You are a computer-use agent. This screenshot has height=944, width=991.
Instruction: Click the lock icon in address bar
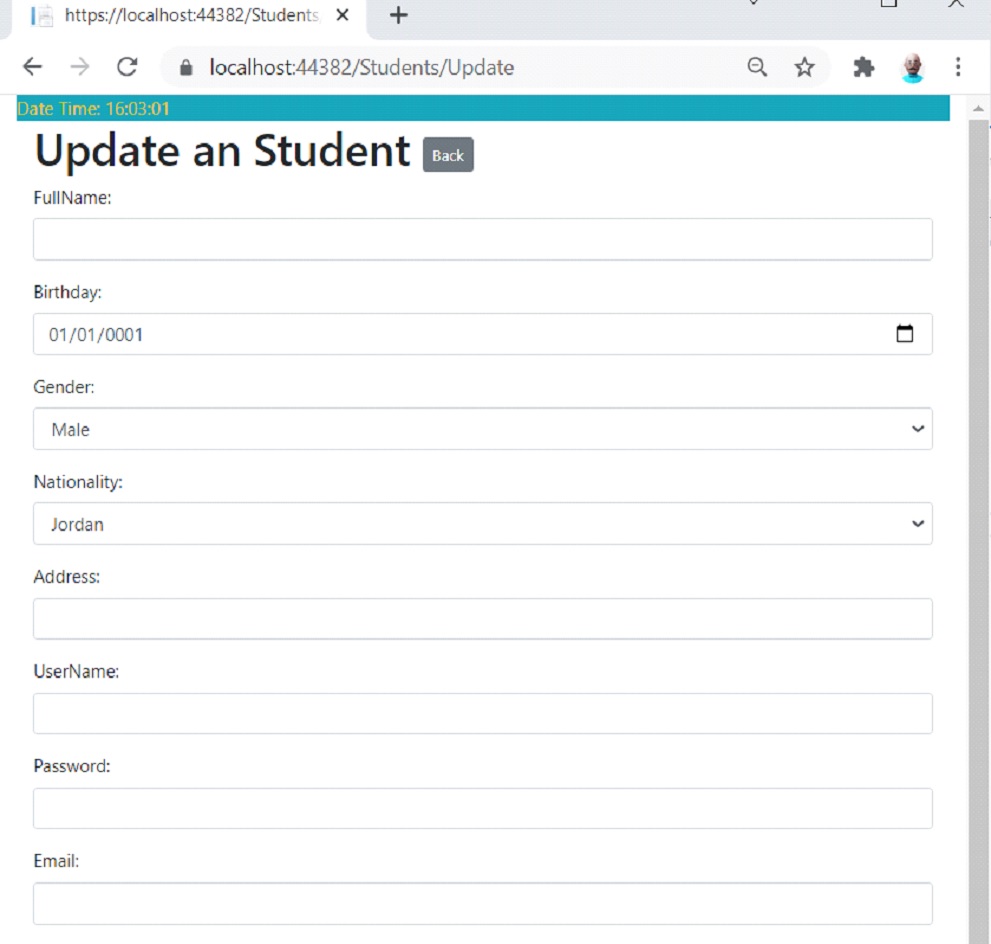click(186, 68)
